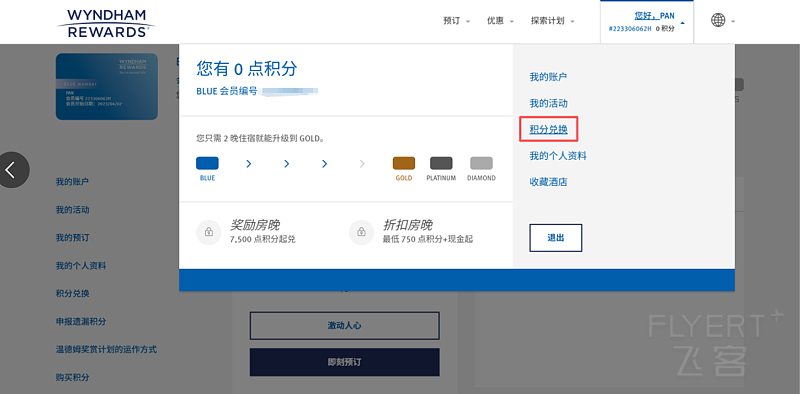Select the PLATINUM tier swatch
The height and width of the screenshot is (394, 800).
441,163
